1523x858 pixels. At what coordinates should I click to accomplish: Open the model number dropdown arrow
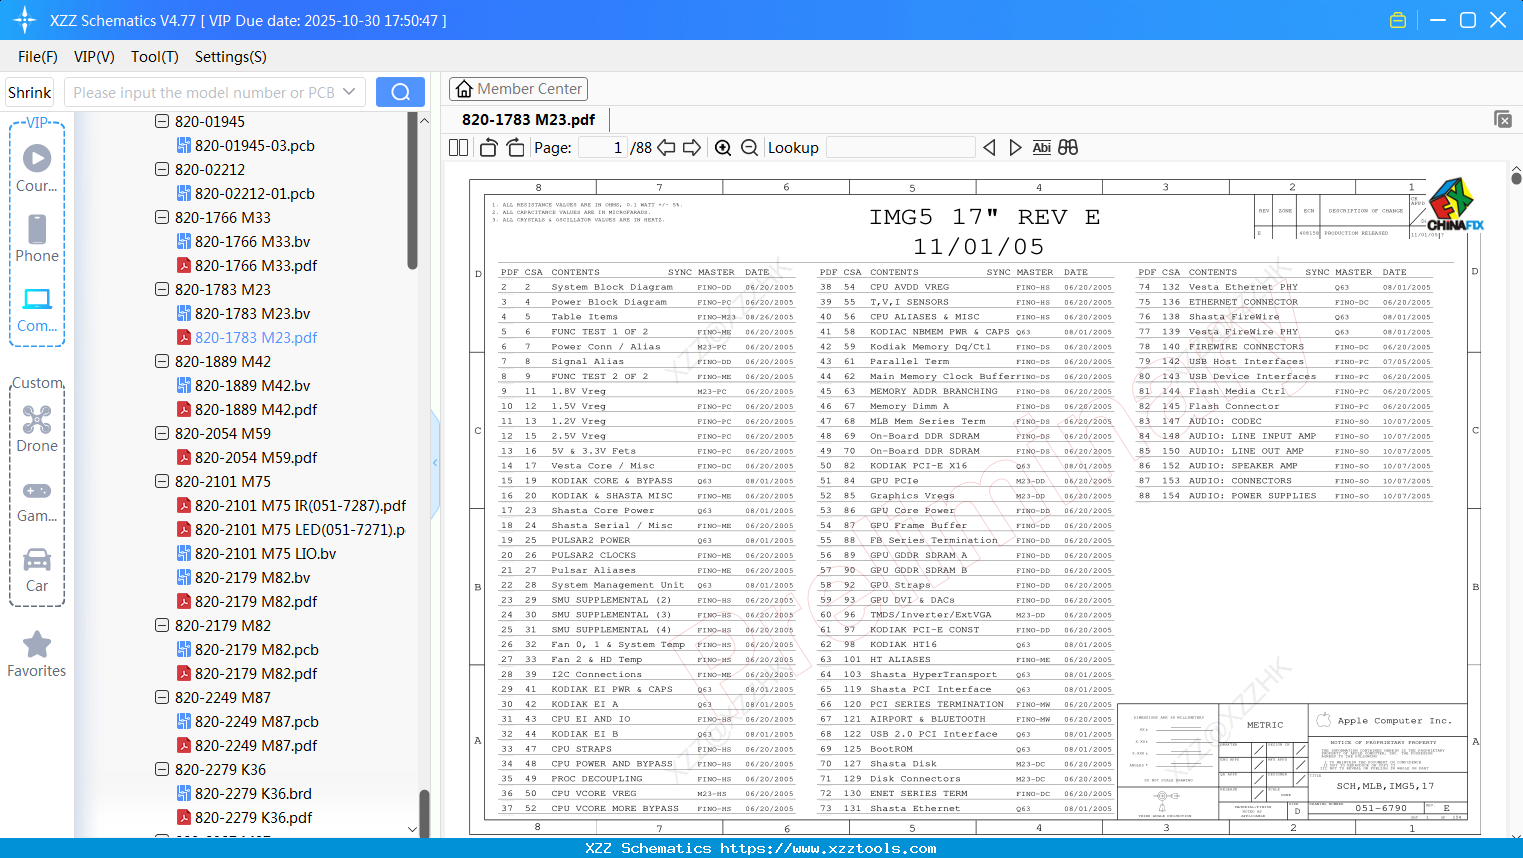(x=349, y=92)
